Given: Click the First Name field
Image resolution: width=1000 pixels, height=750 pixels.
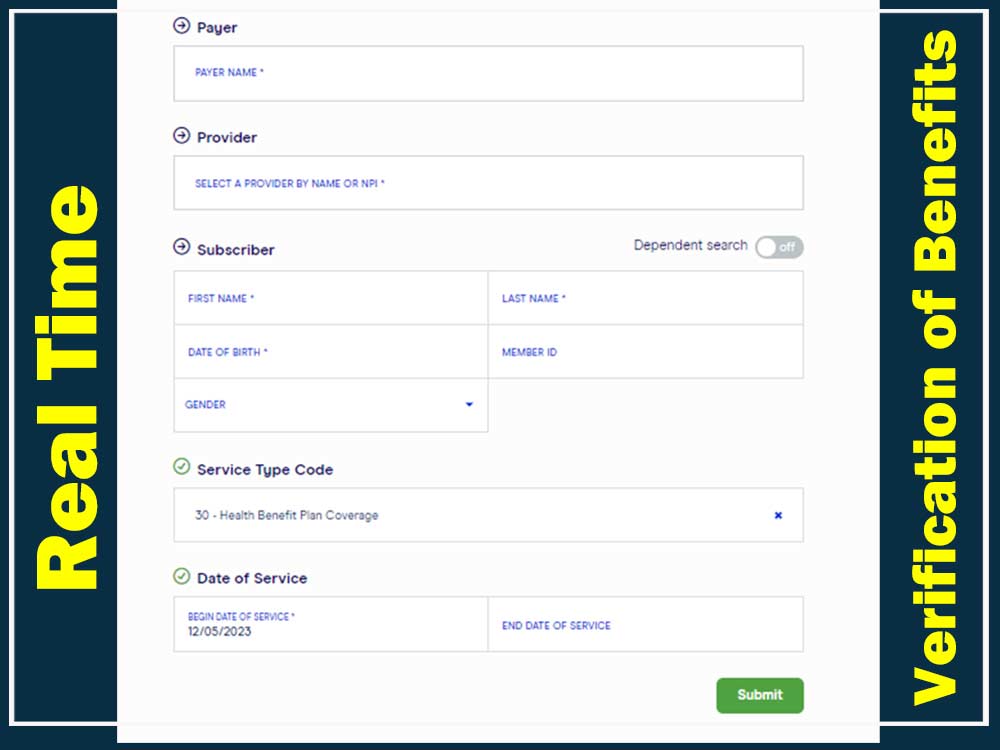Looking at the screenshot, I should (x=331, y=298).
